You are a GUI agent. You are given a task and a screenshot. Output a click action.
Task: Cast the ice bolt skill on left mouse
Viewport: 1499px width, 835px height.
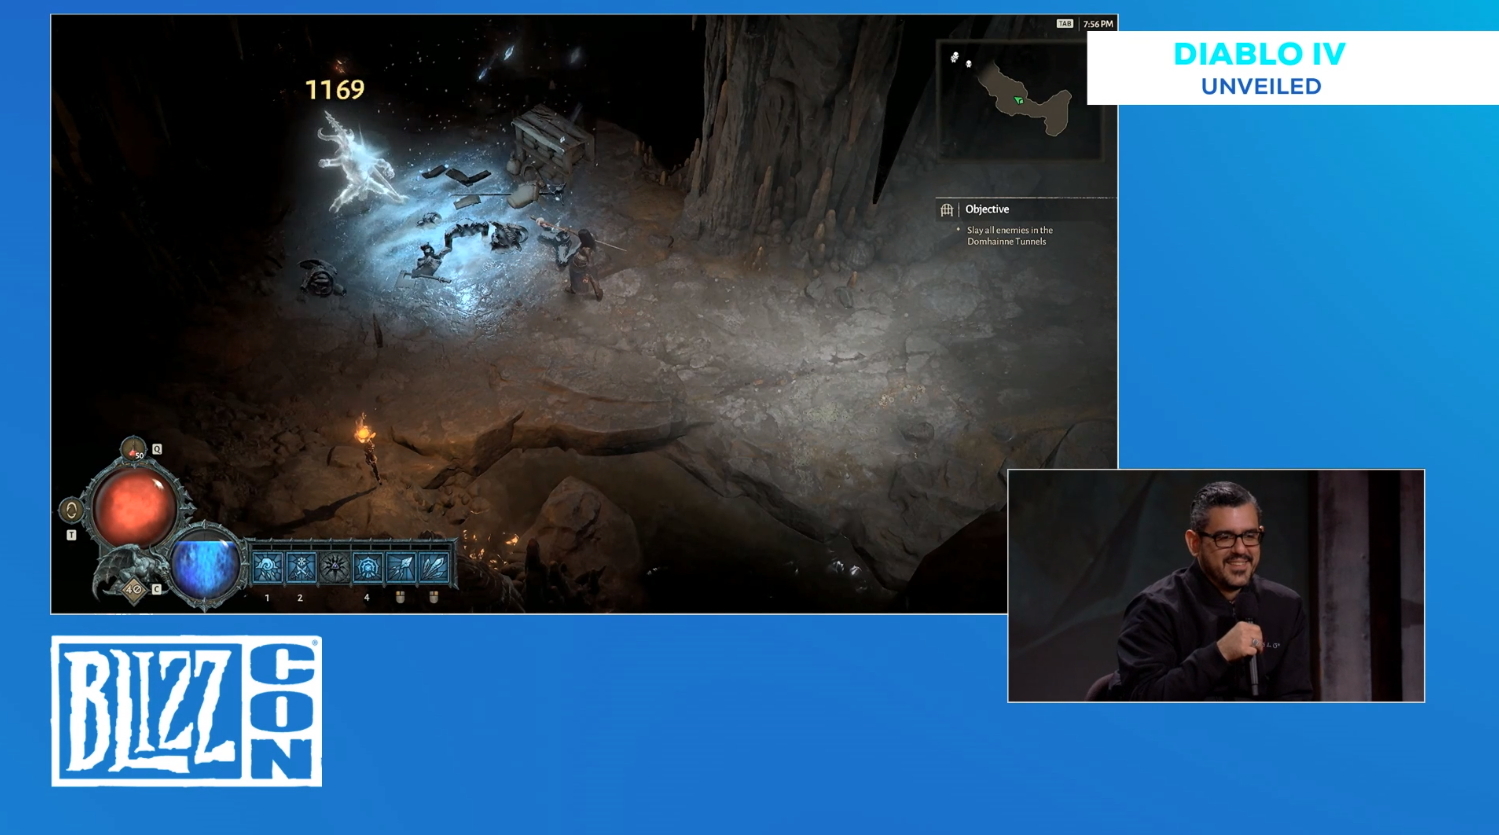[400, 568]
